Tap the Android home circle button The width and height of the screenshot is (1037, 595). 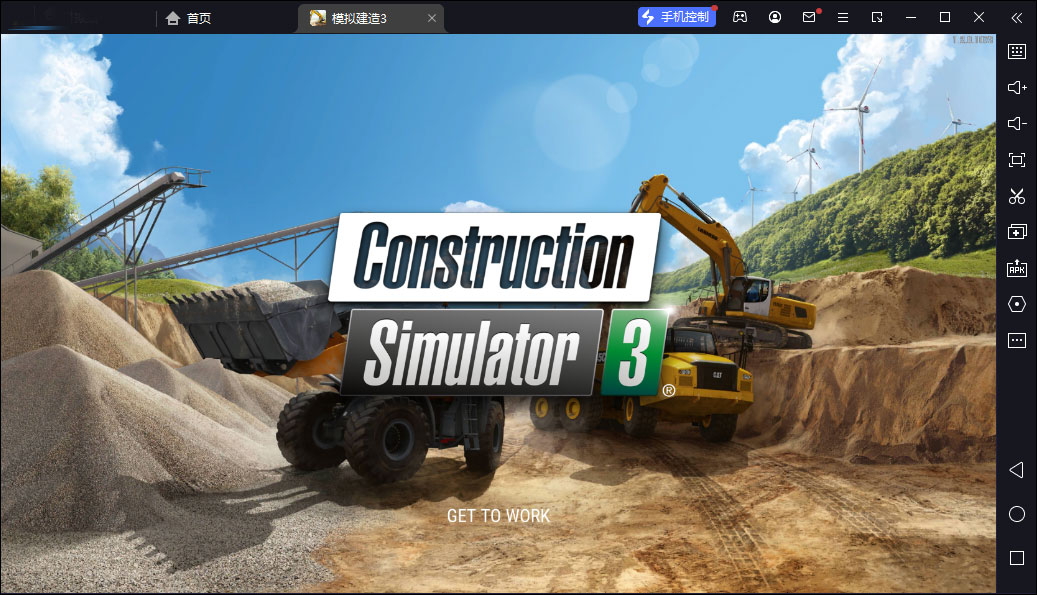[x=1017, y=514]
